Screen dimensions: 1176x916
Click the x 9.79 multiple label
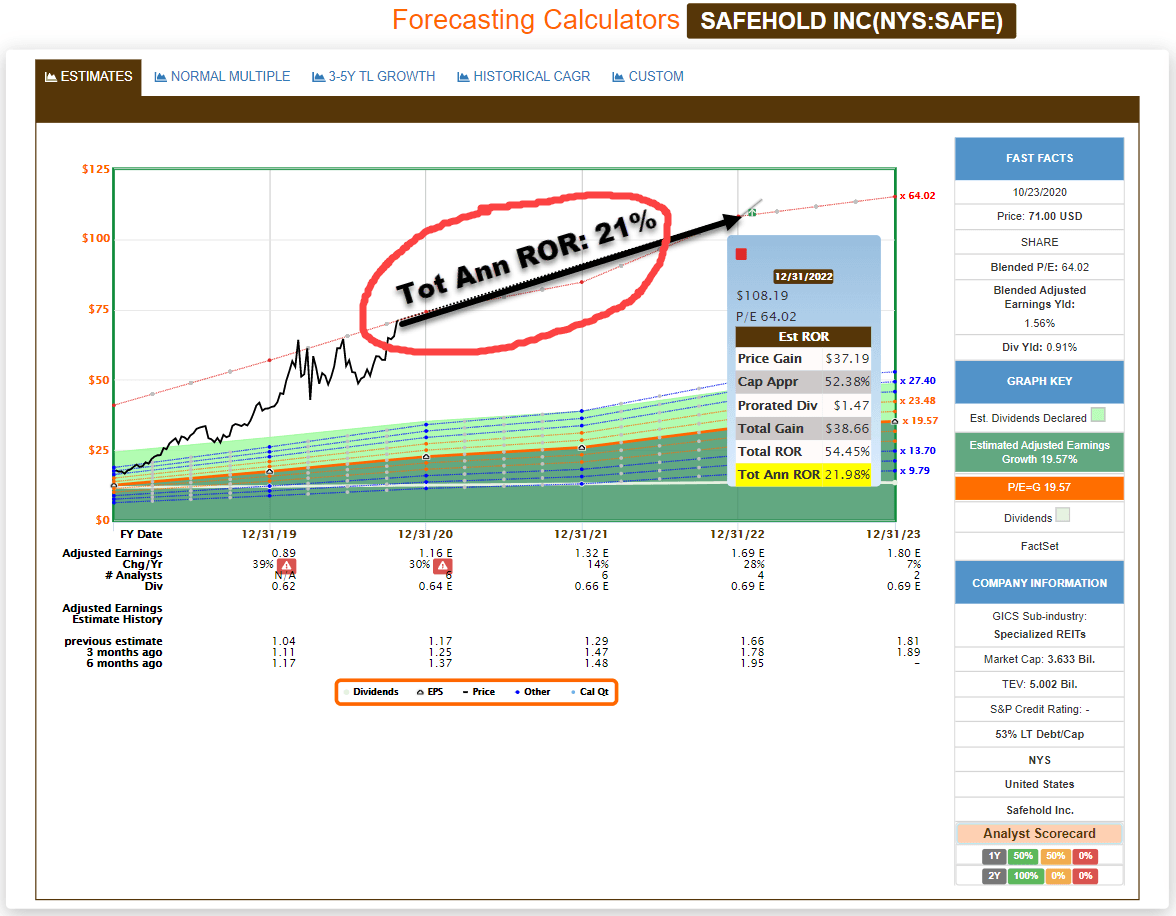915,471
